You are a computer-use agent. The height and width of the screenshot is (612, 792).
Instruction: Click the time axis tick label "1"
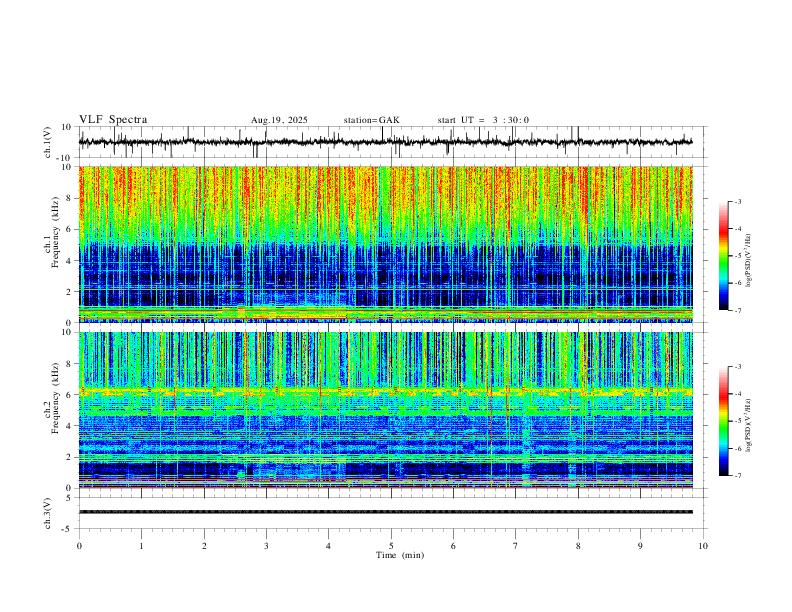pos(141,546)
